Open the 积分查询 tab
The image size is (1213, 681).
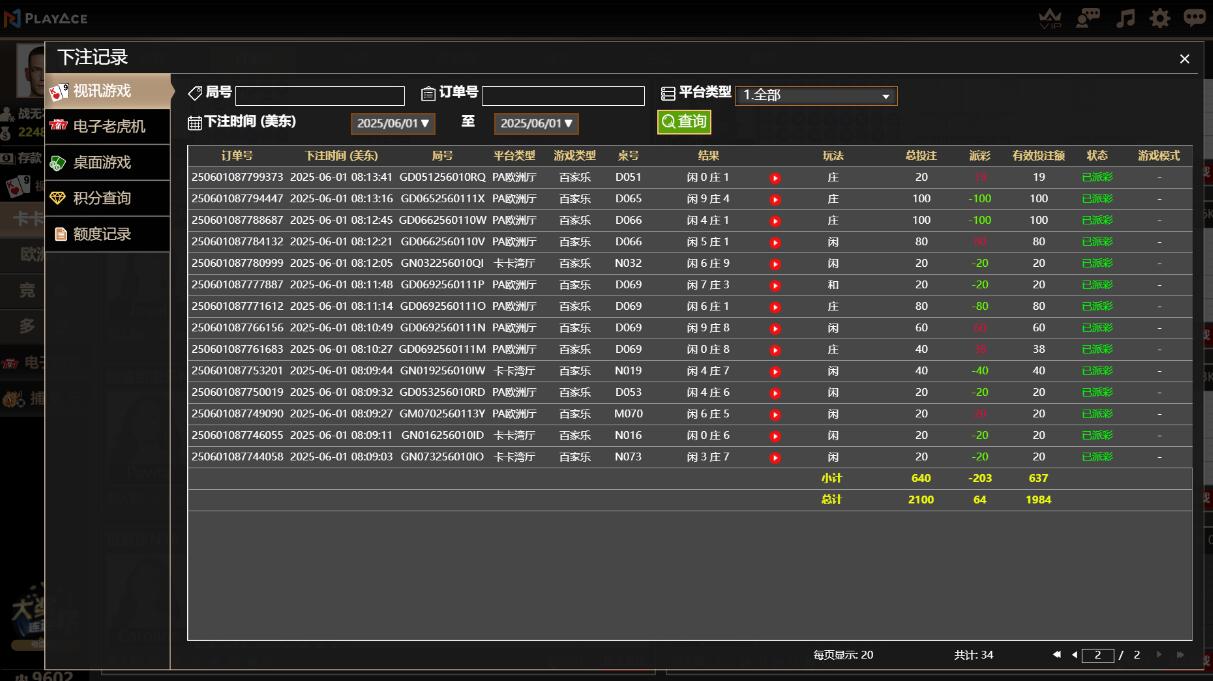point(102,198)
